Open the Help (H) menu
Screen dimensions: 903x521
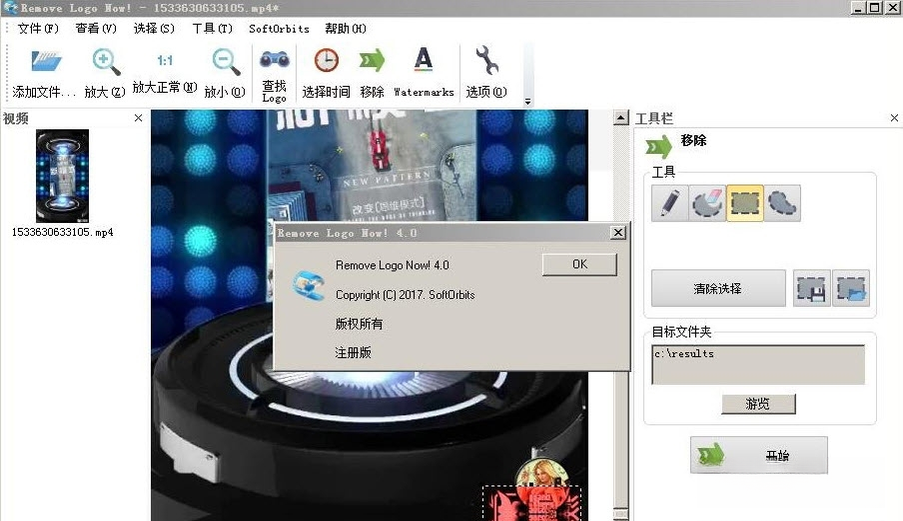pyautogui.click(x=346, y=28)
